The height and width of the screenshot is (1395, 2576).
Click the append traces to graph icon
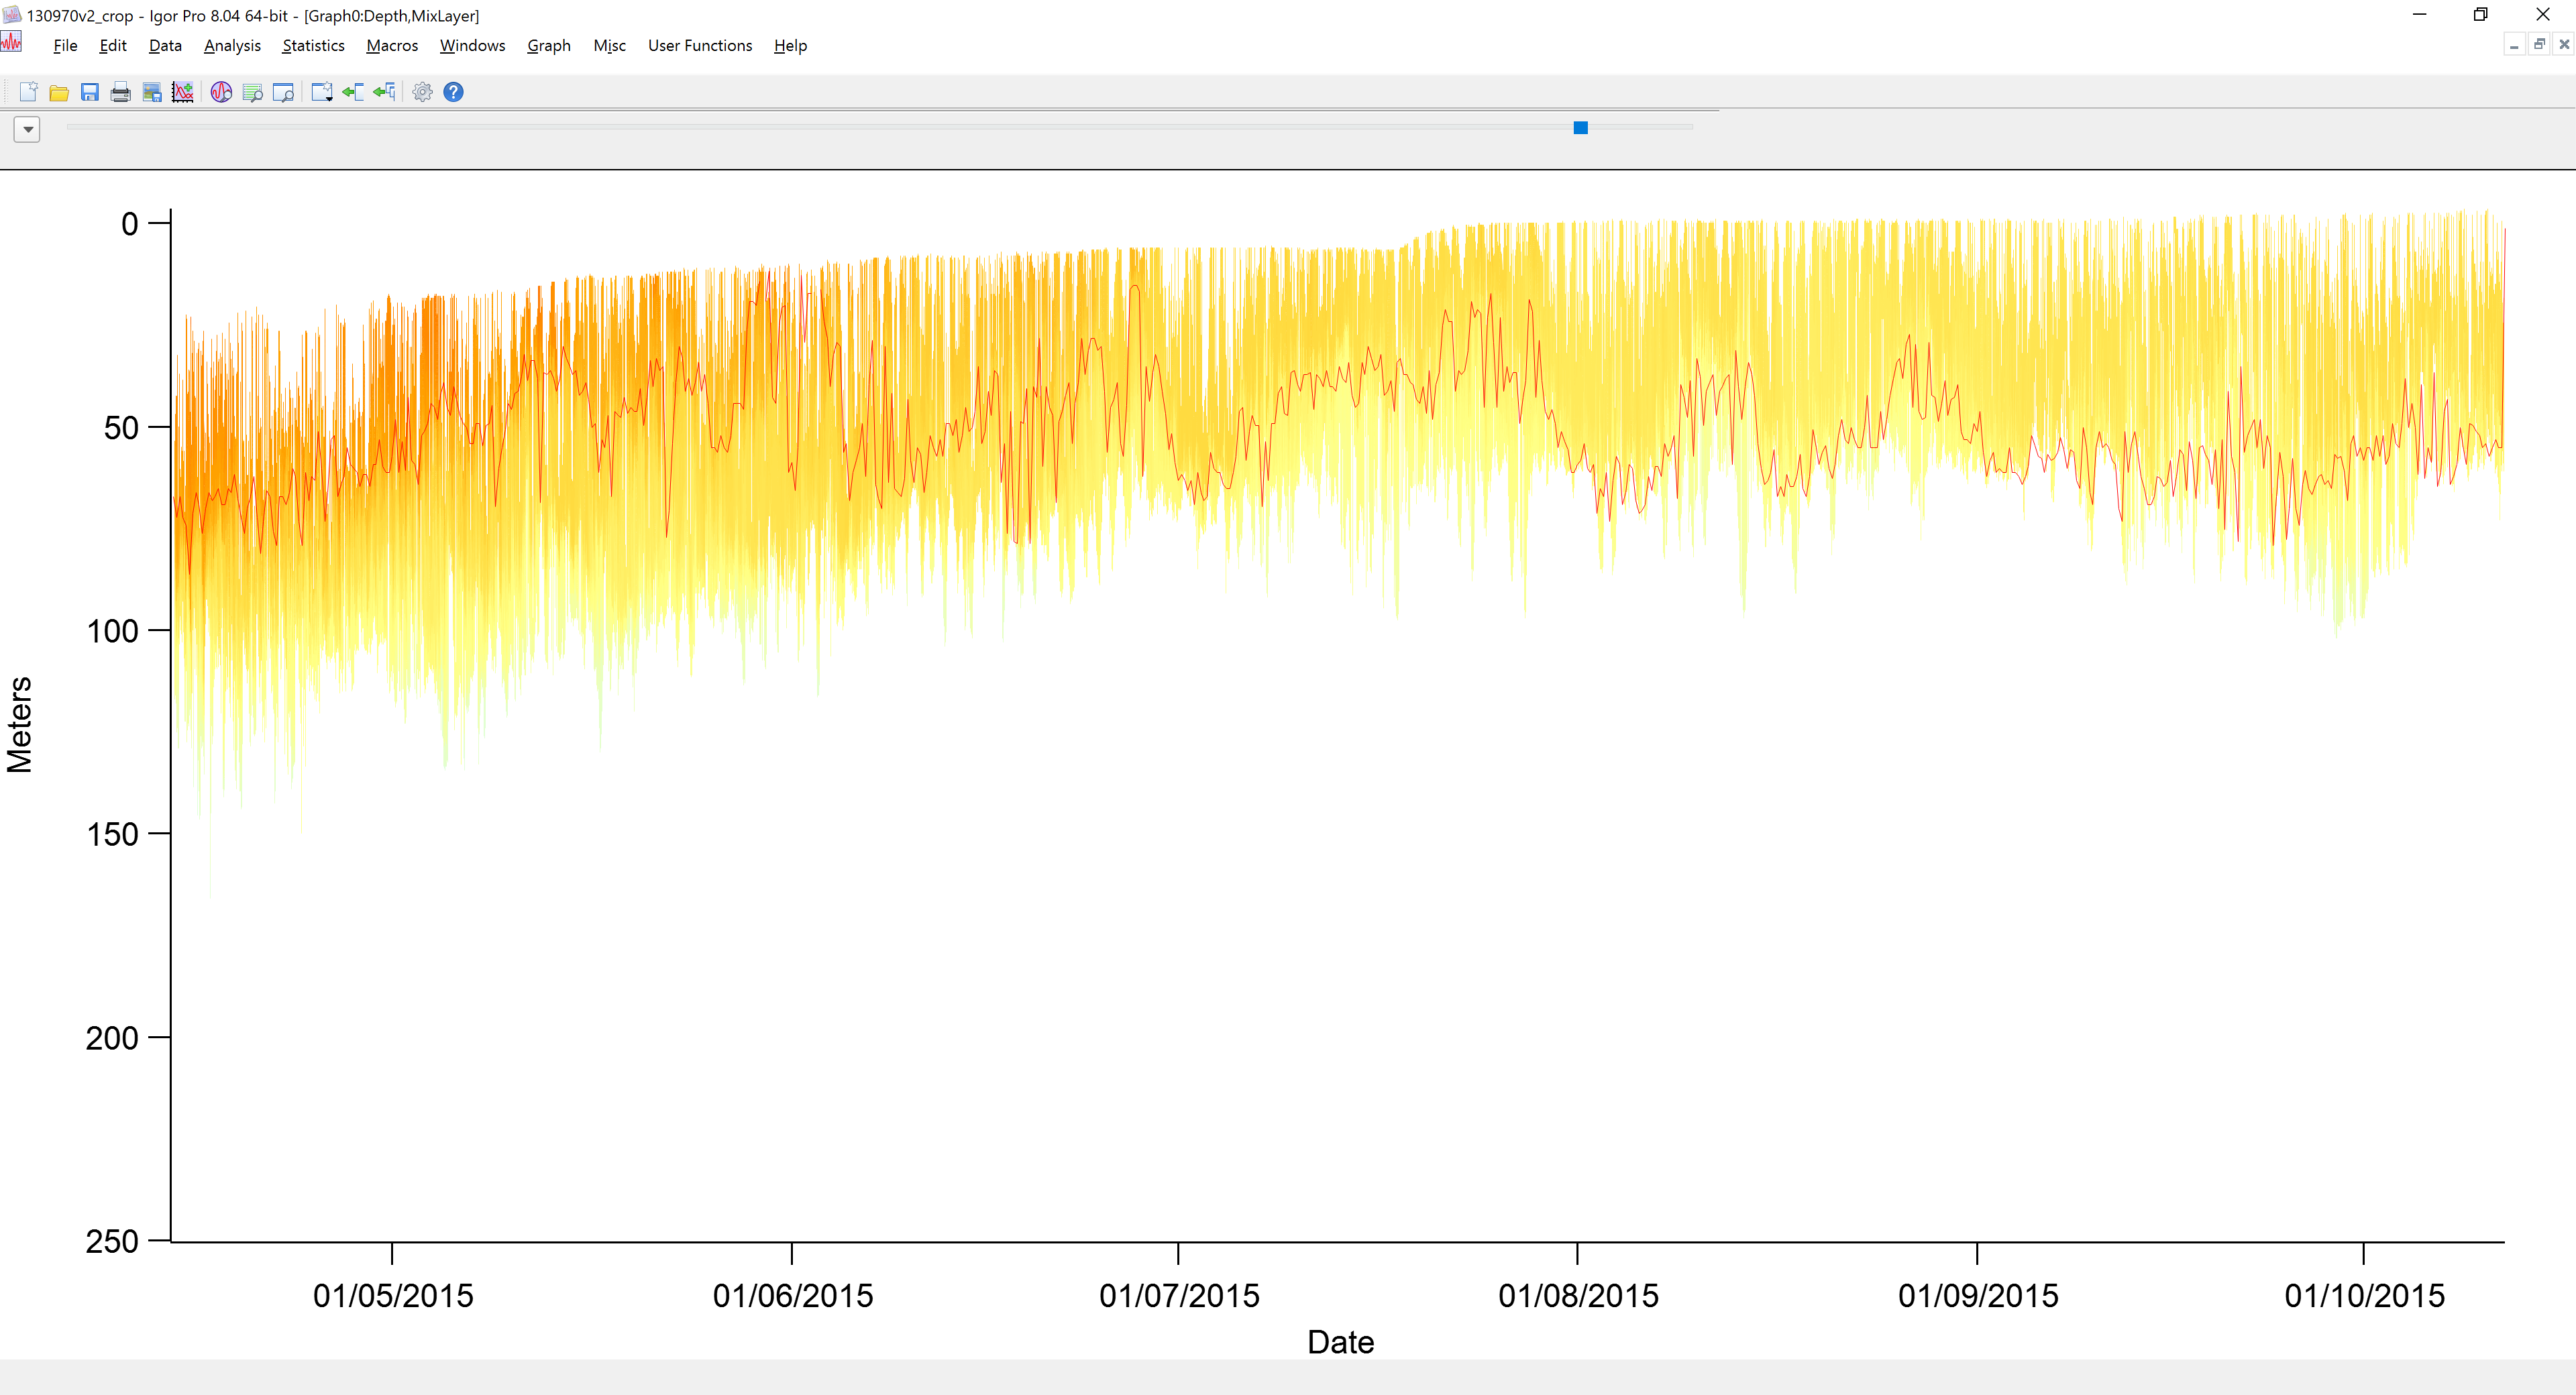click(183, 92)
